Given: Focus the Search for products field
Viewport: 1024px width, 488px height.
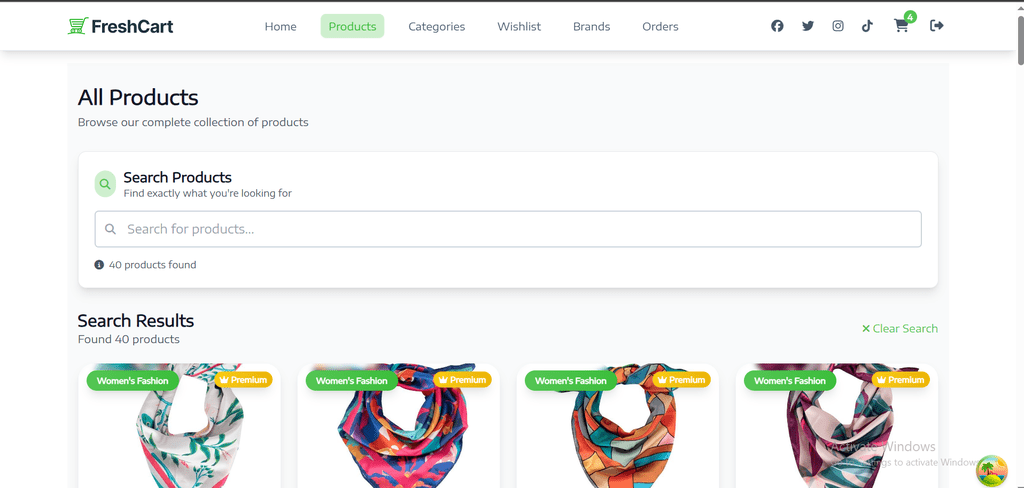Looking at the screenshot, I should pos(508,229).
